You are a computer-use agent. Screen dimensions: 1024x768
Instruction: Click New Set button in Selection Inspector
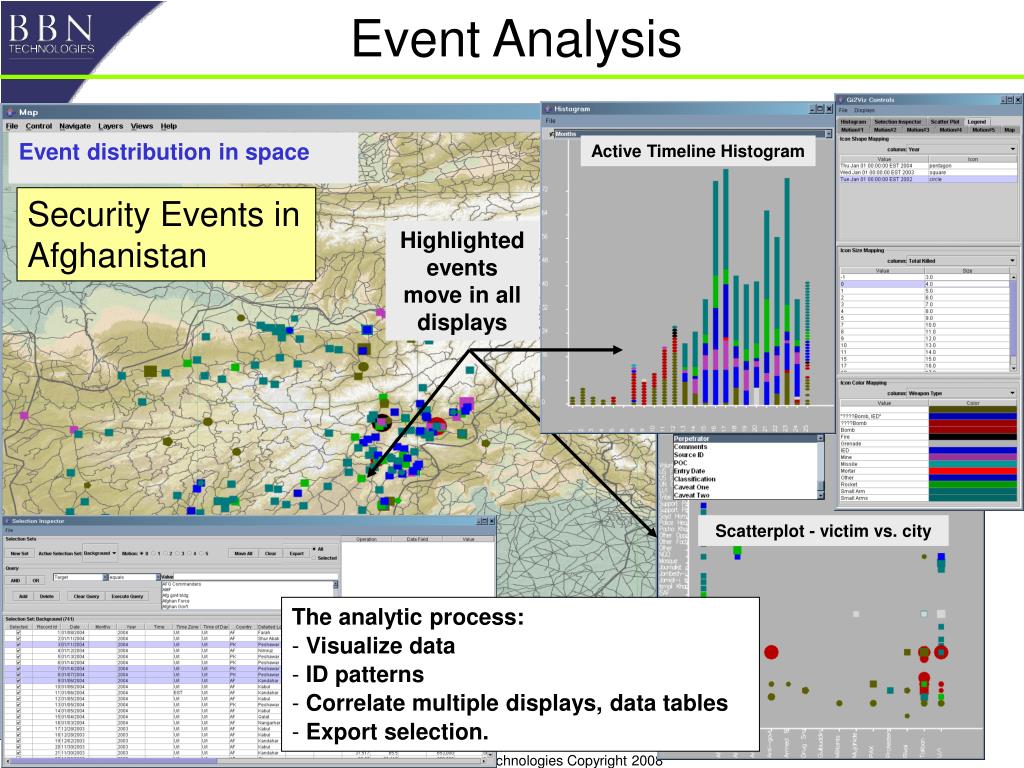point(20,553)
